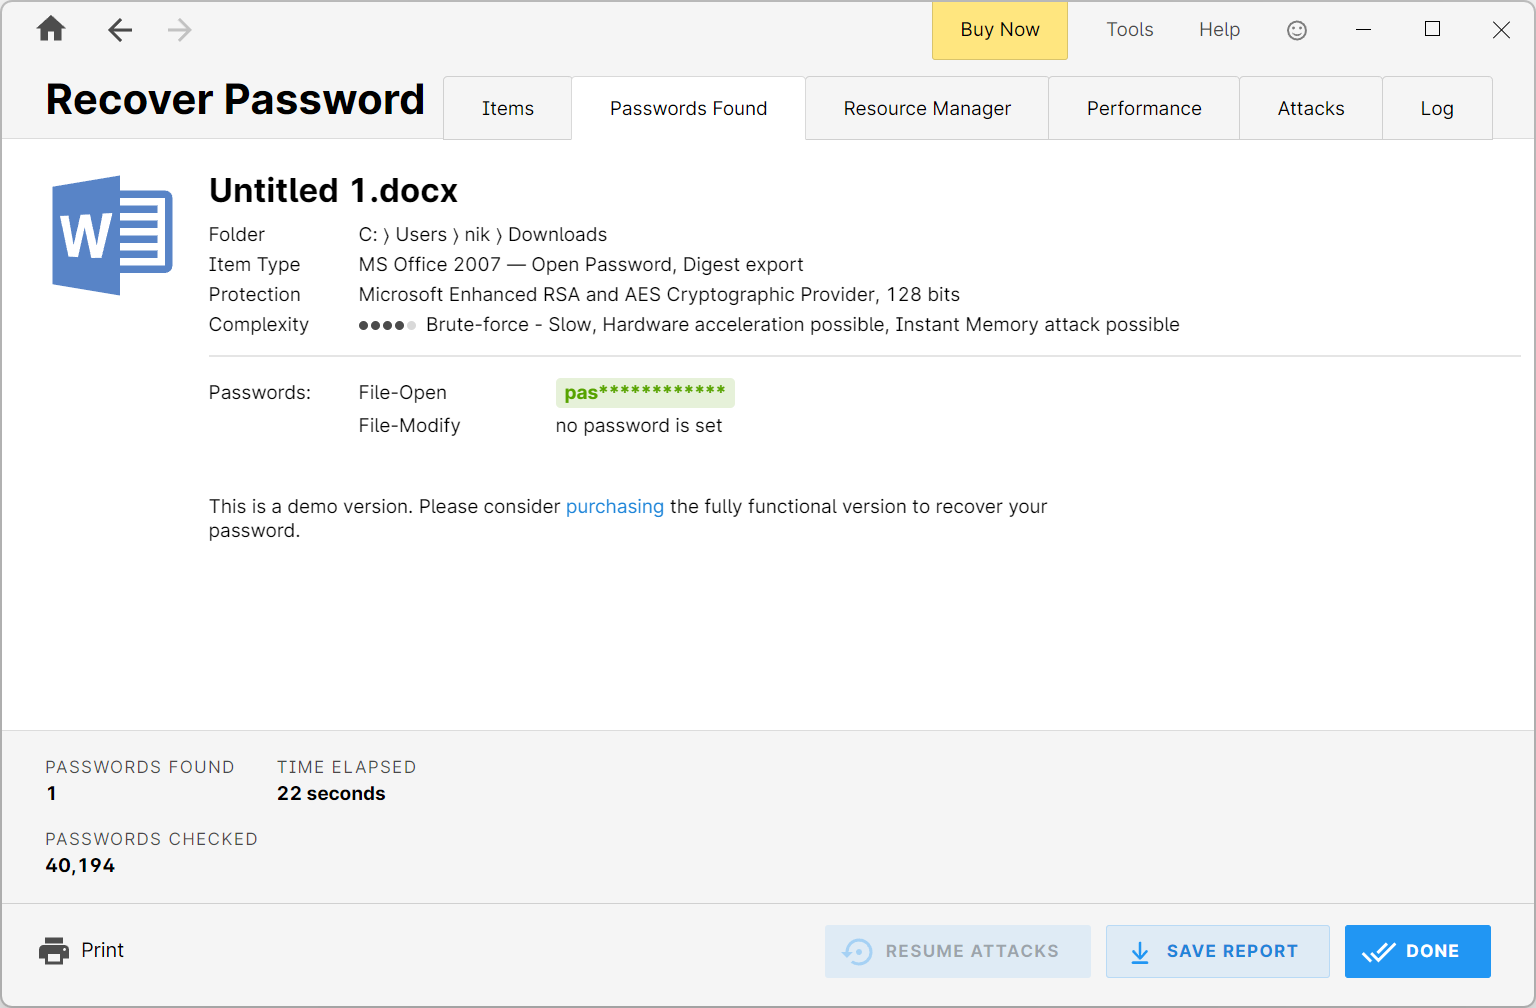Click the Untitled 1.docx file title
This screenshot has height=1008, width=1536.
(333, 190)
